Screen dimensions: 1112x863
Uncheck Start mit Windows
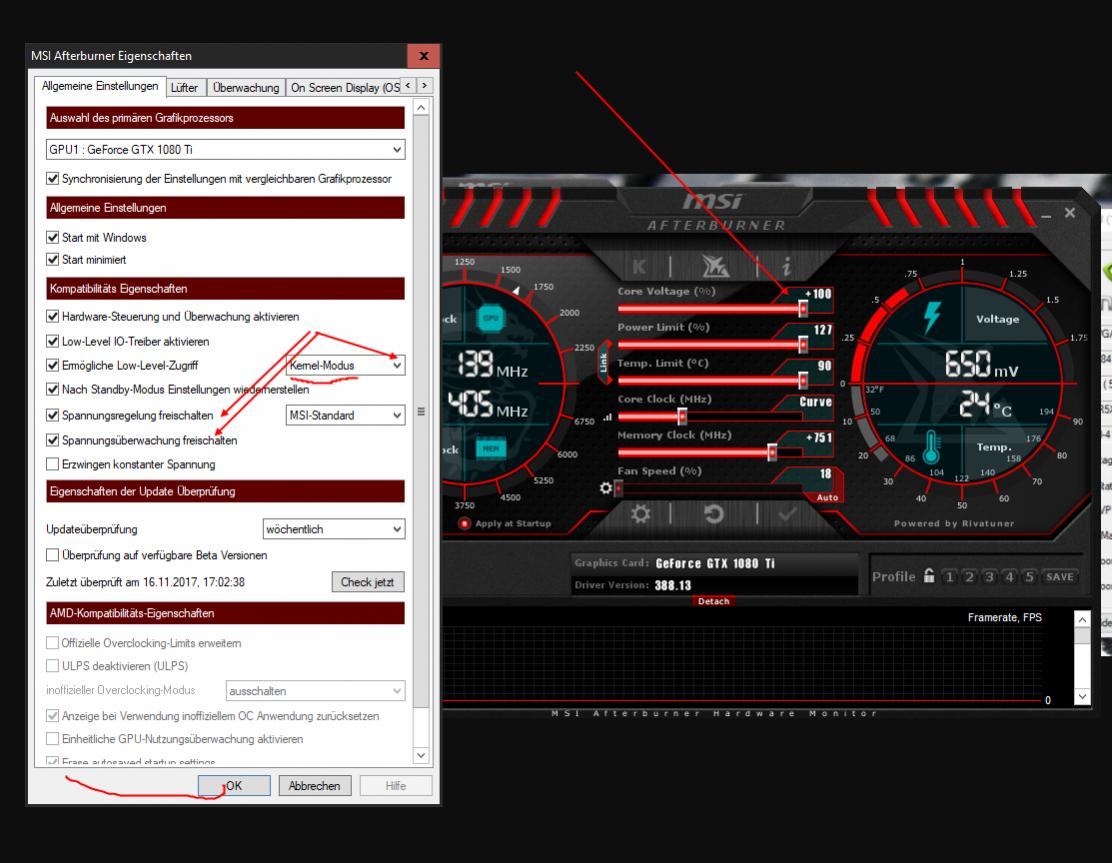tap(52, 238)
